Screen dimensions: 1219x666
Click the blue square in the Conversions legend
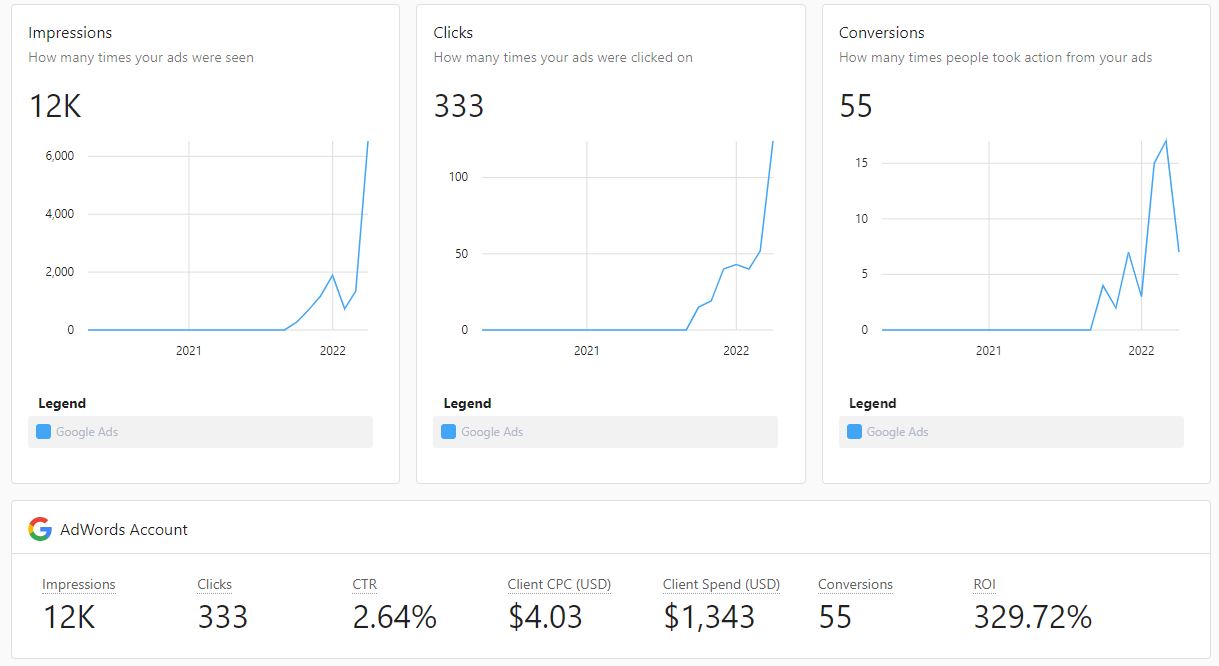pos(854,432)
